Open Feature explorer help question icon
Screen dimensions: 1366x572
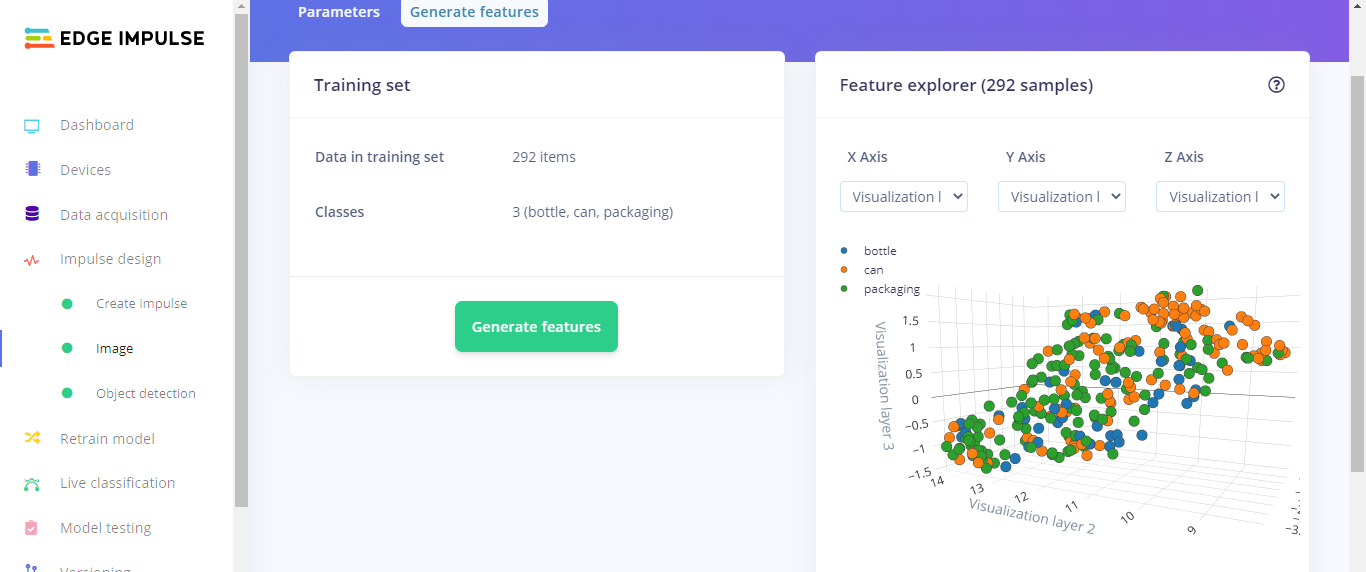1276,85
